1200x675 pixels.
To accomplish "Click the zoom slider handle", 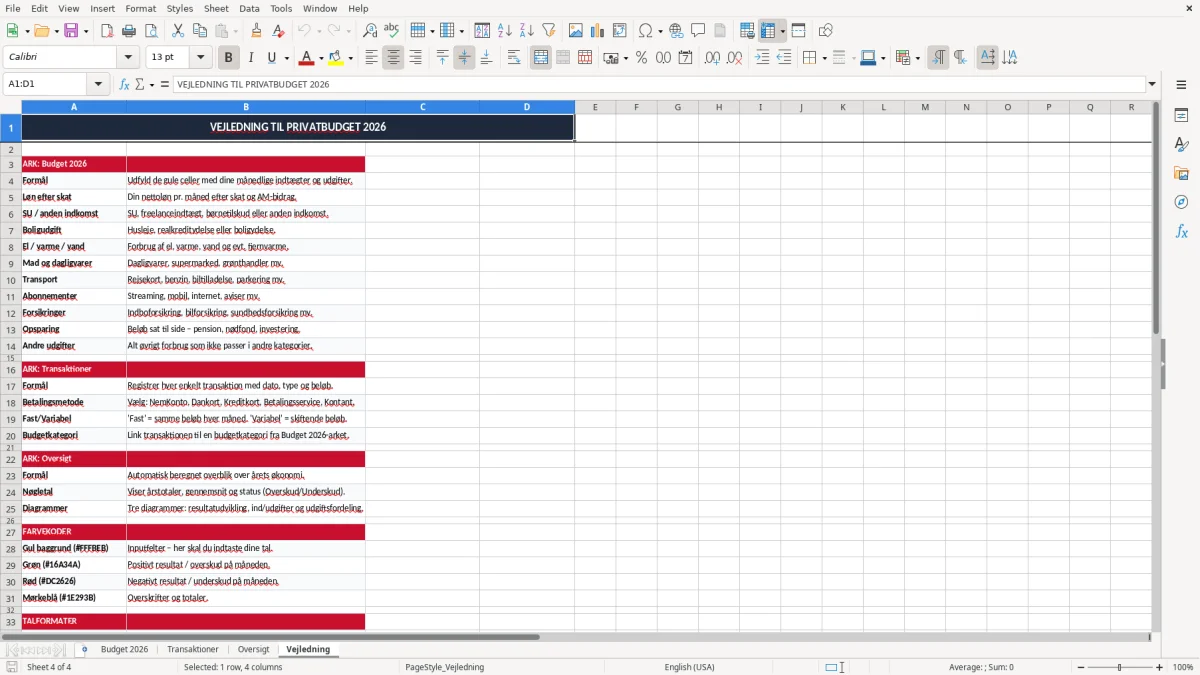I will [x=1119, y=667].
